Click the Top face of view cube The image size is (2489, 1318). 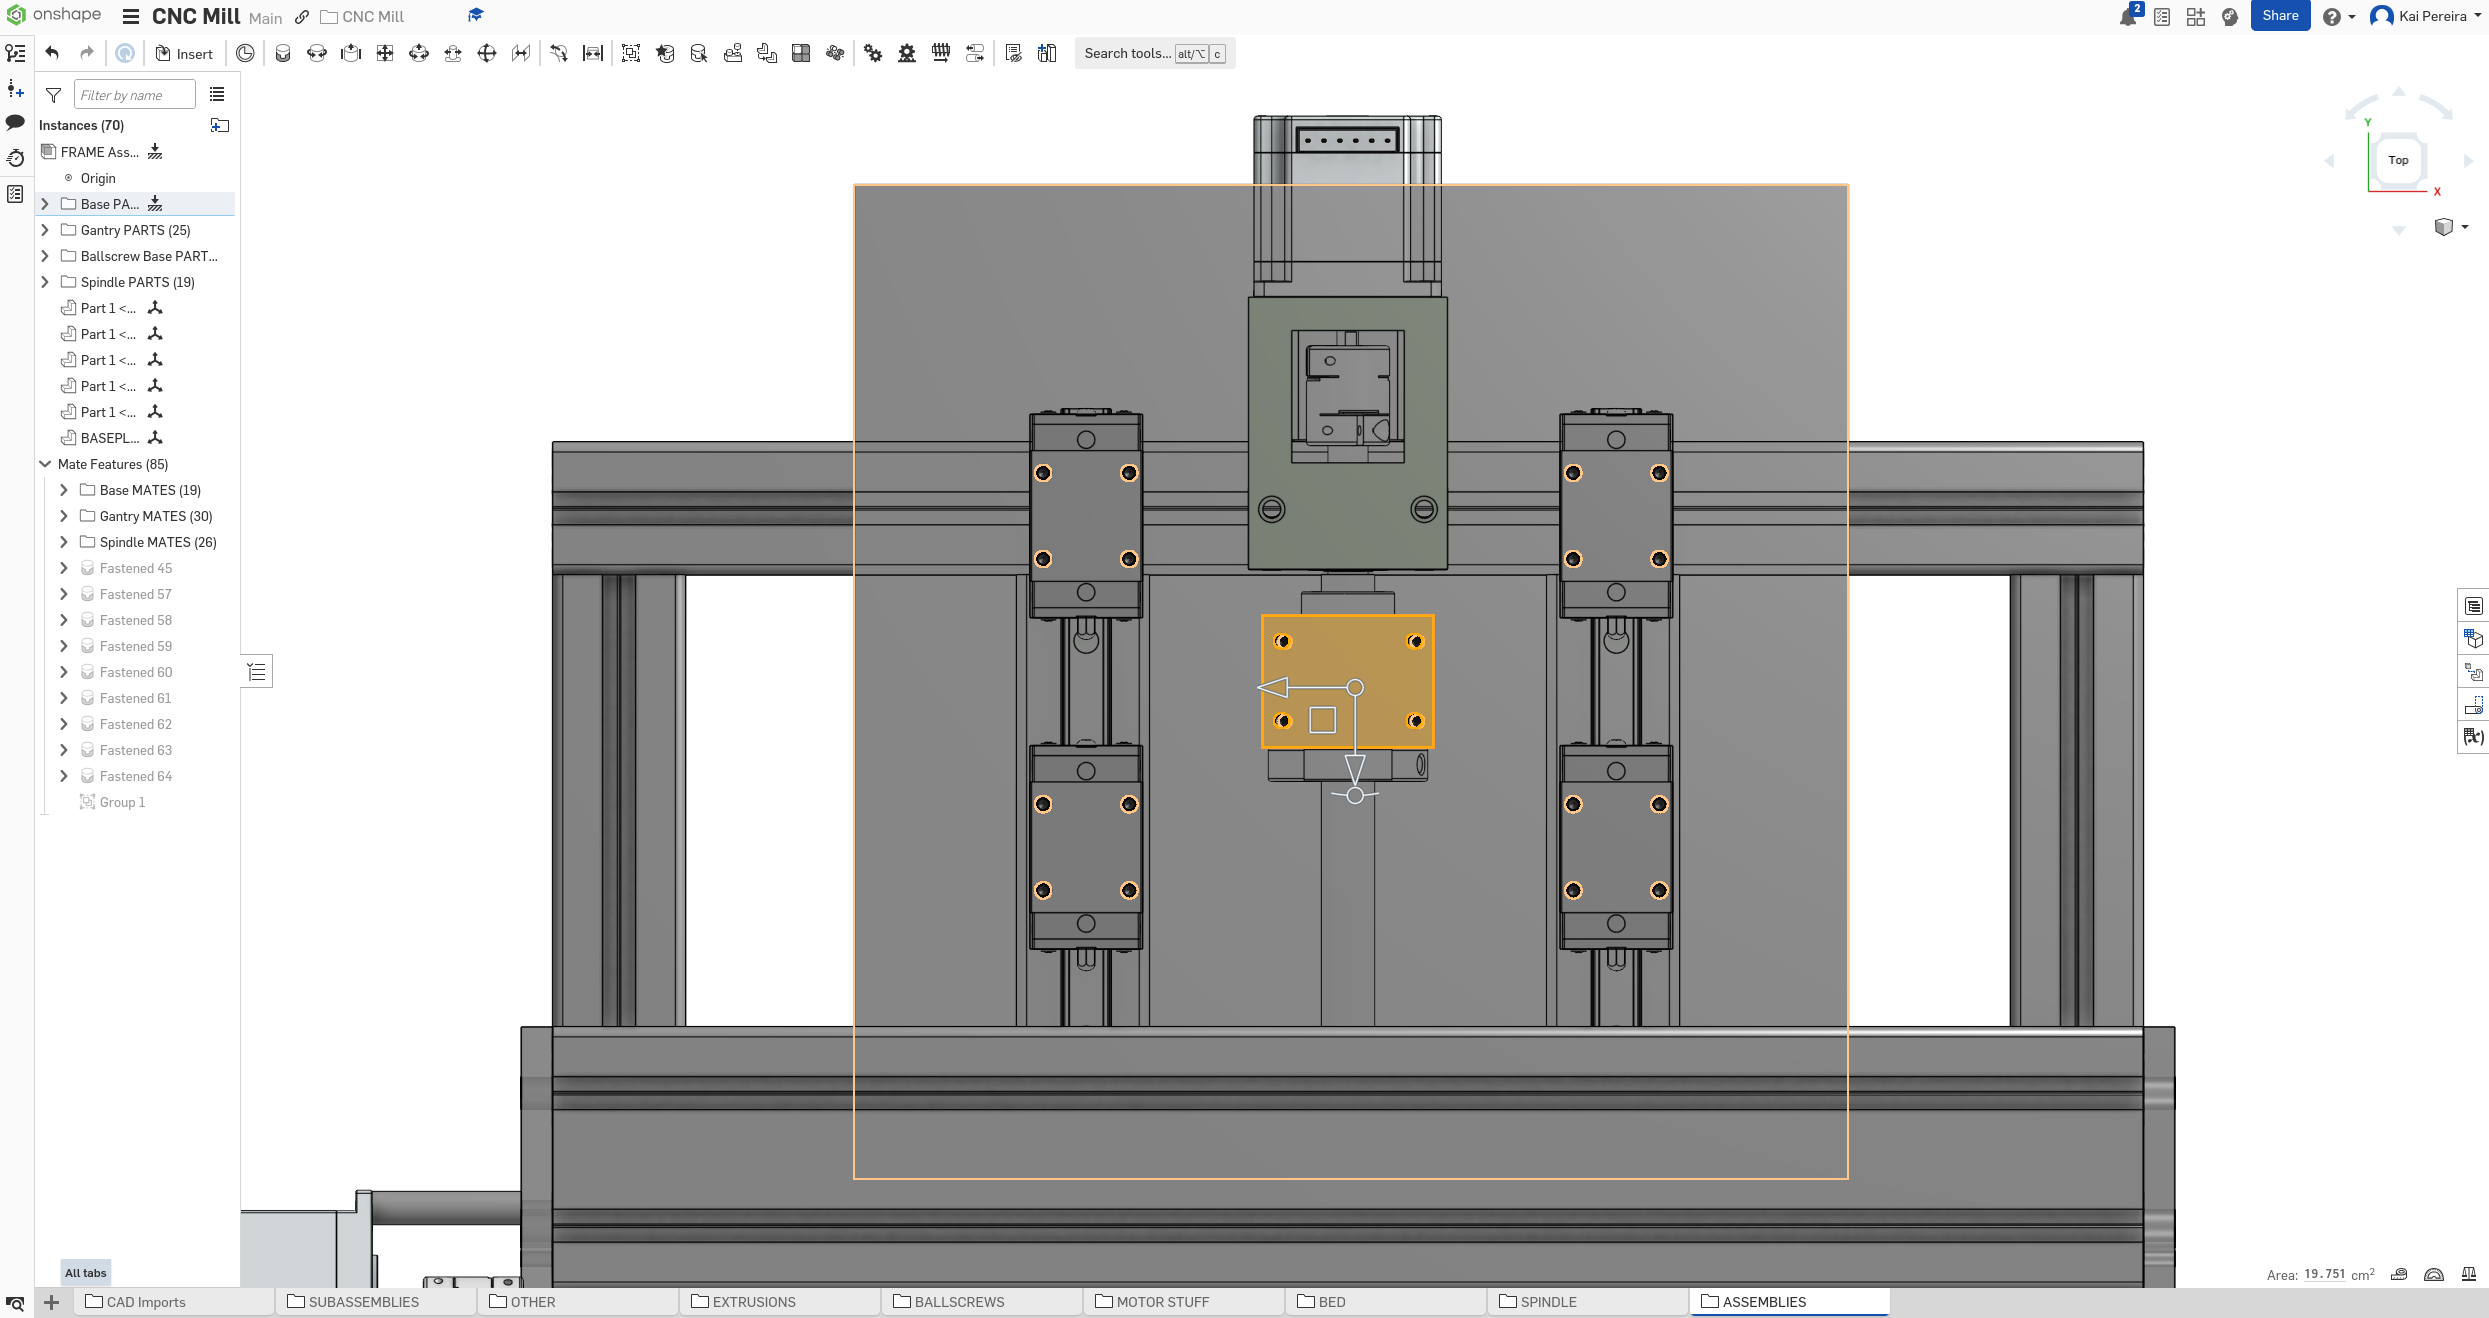pyautogui.click(x=2397, y=160)
